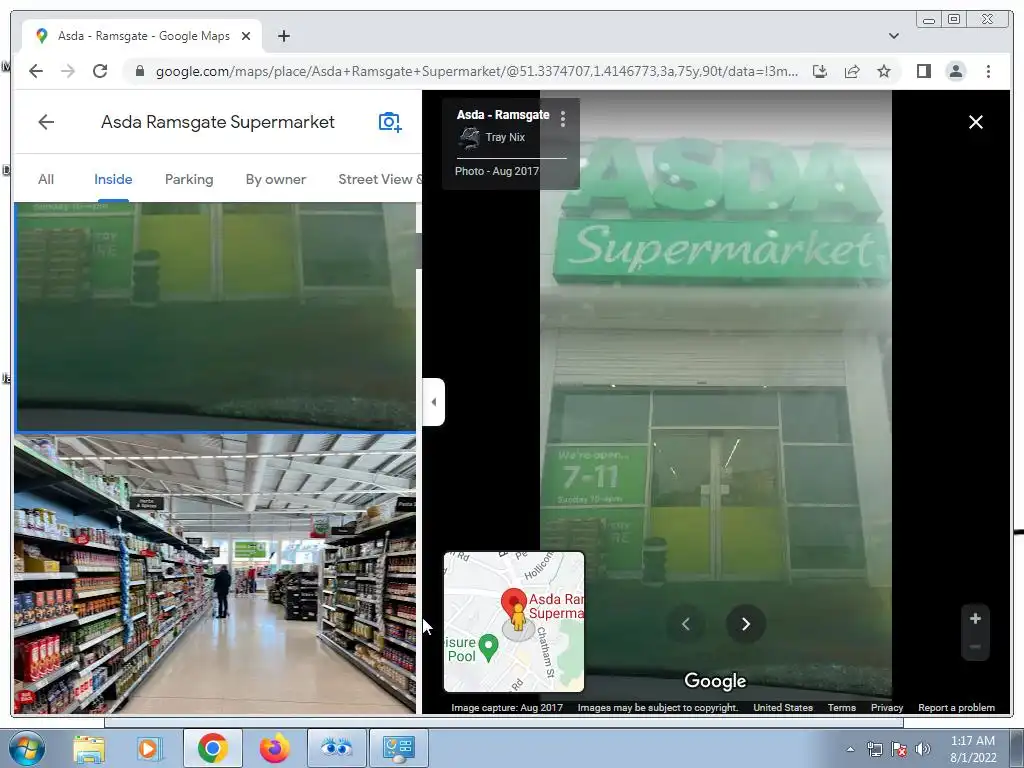Open the Terms link
This screenshot has height=768, width=1024.
(x=842, y=707)
